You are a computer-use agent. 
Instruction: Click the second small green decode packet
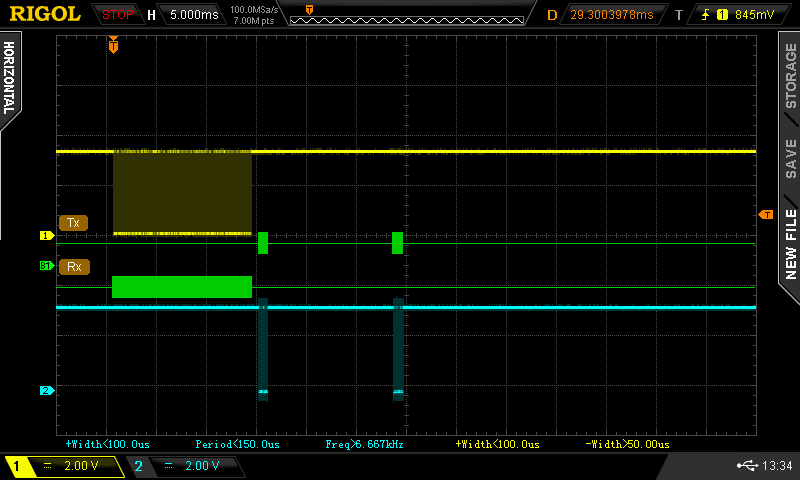(x=397, y=243)
